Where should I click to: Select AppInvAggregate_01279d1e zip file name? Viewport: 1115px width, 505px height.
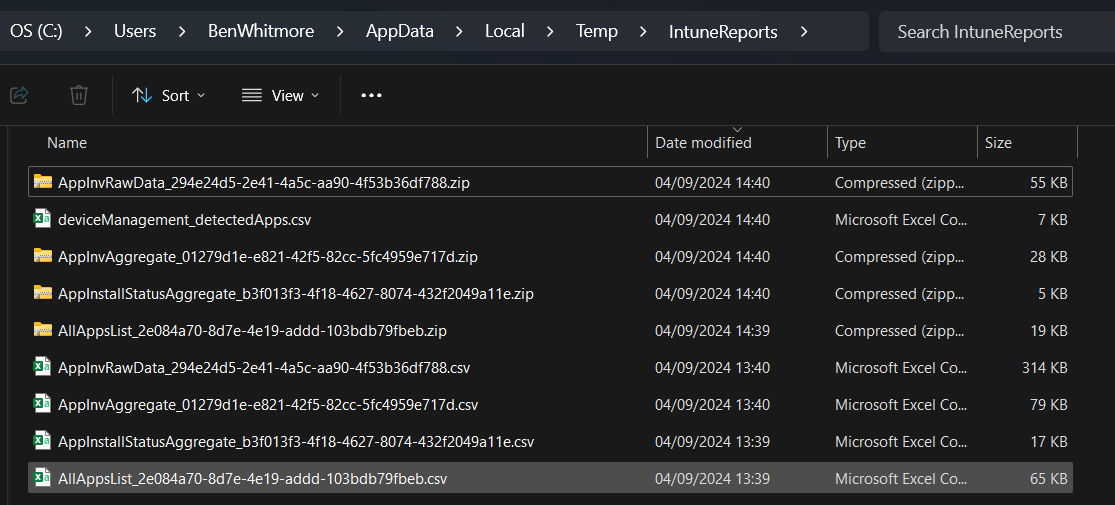pyautogui.click(x=268, y=256)
